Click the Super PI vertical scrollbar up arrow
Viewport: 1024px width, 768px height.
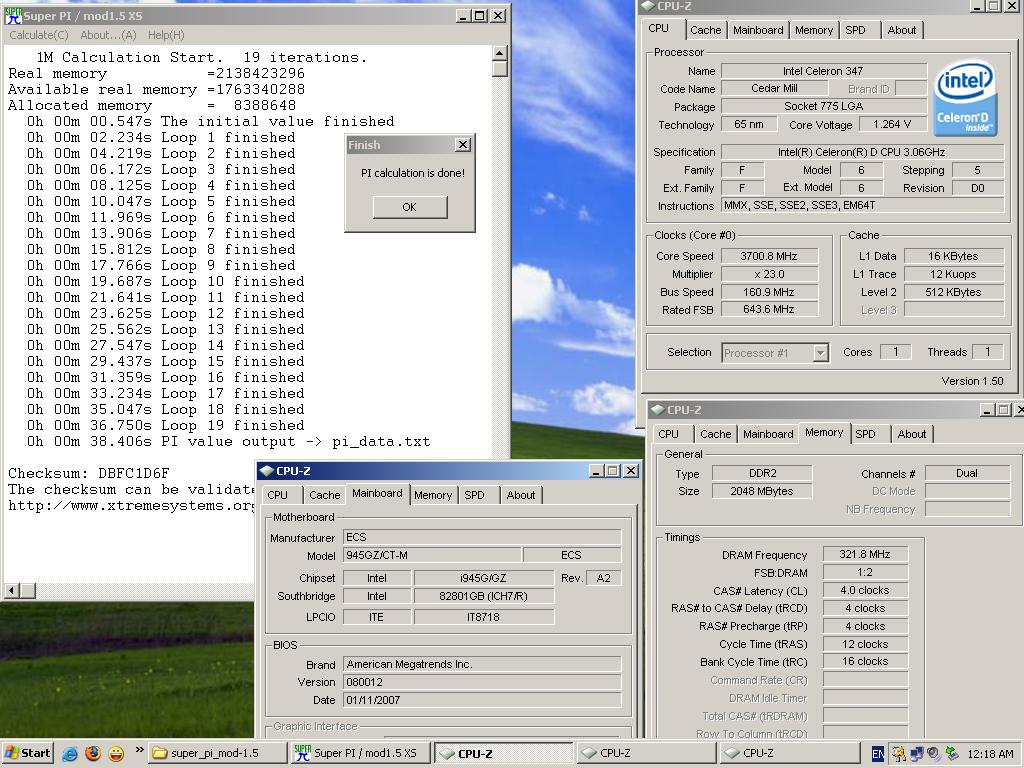click(500, 54)
